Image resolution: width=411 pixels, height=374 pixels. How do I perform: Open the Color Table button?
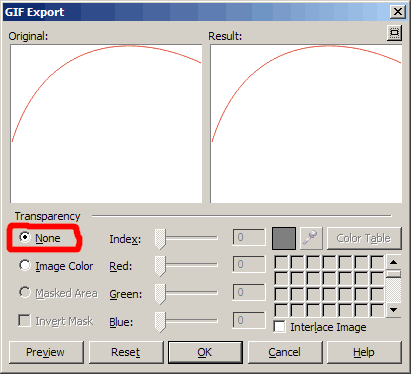click(364, 238)
